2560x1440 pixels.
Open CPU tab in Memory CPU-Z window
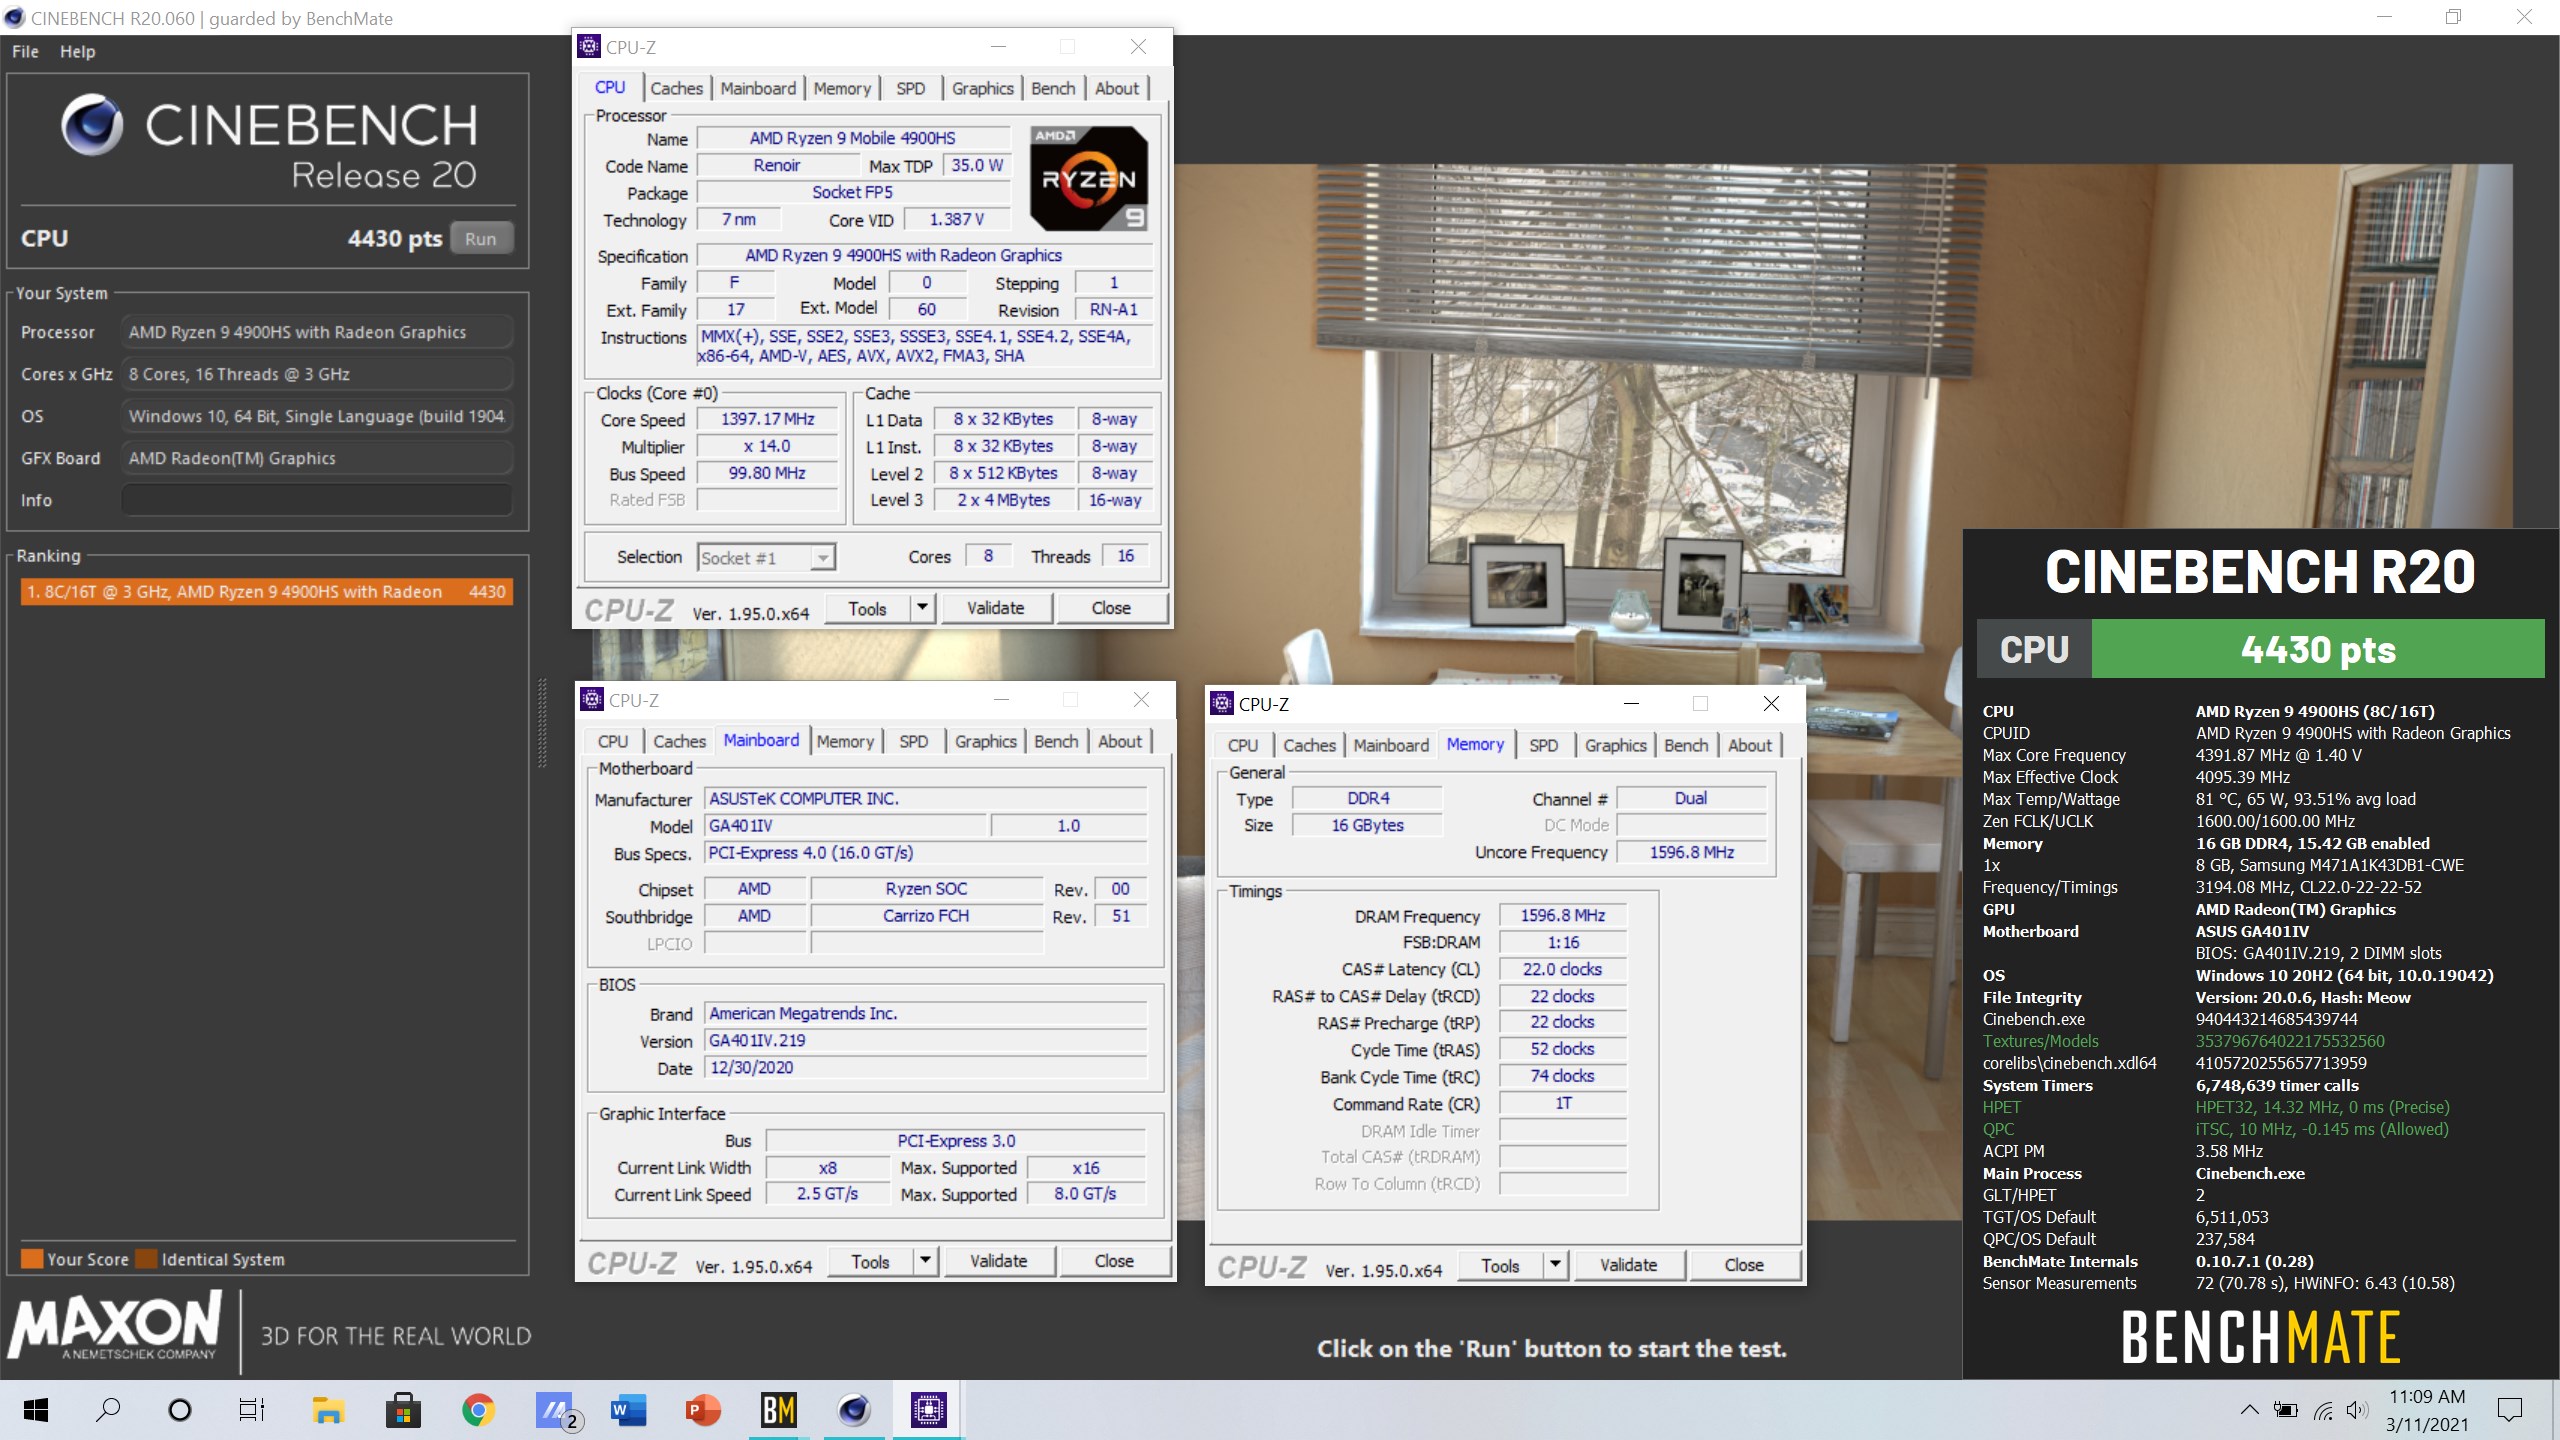pos(1243,745)
